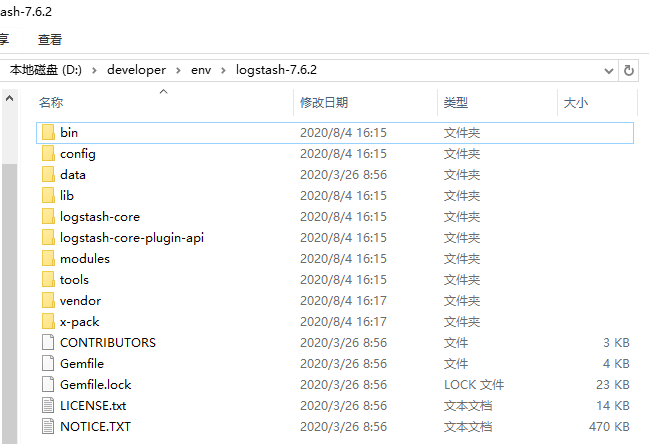
Task: Sort by 类型 column header
Action: [456, 103]
